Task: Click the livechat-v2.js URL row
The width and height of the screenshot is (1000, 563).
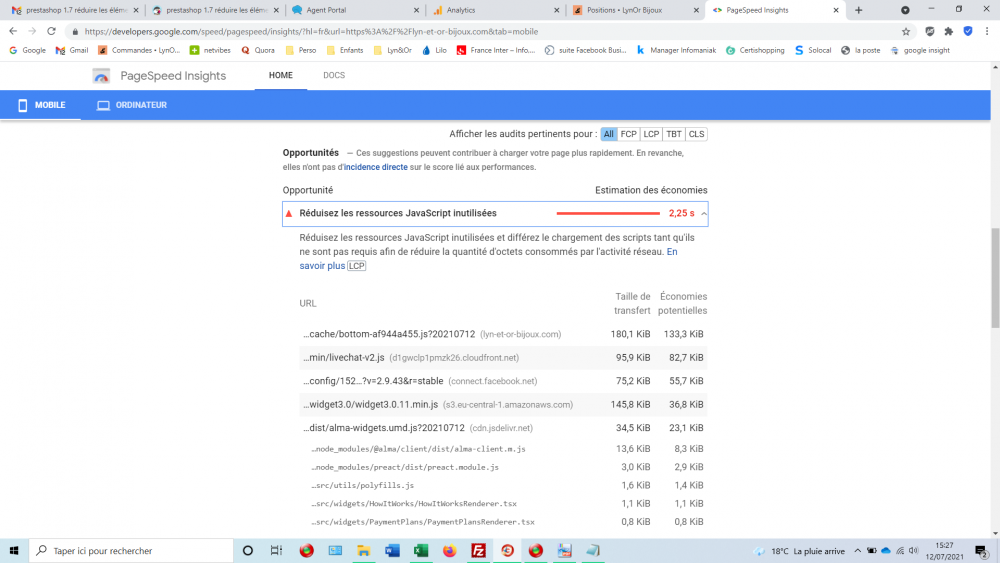Action: pyautogui.click(x=503, y=358)
